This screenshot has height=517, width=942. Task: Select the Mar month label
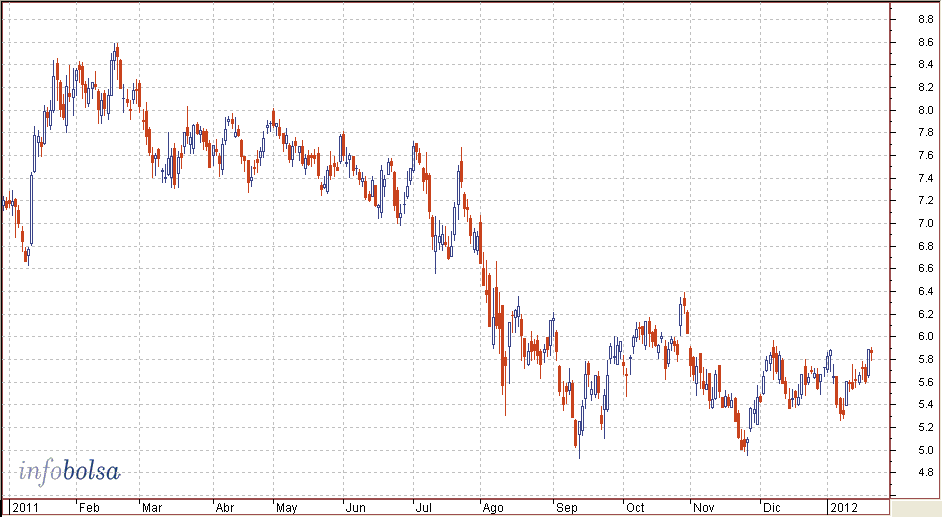152,508
